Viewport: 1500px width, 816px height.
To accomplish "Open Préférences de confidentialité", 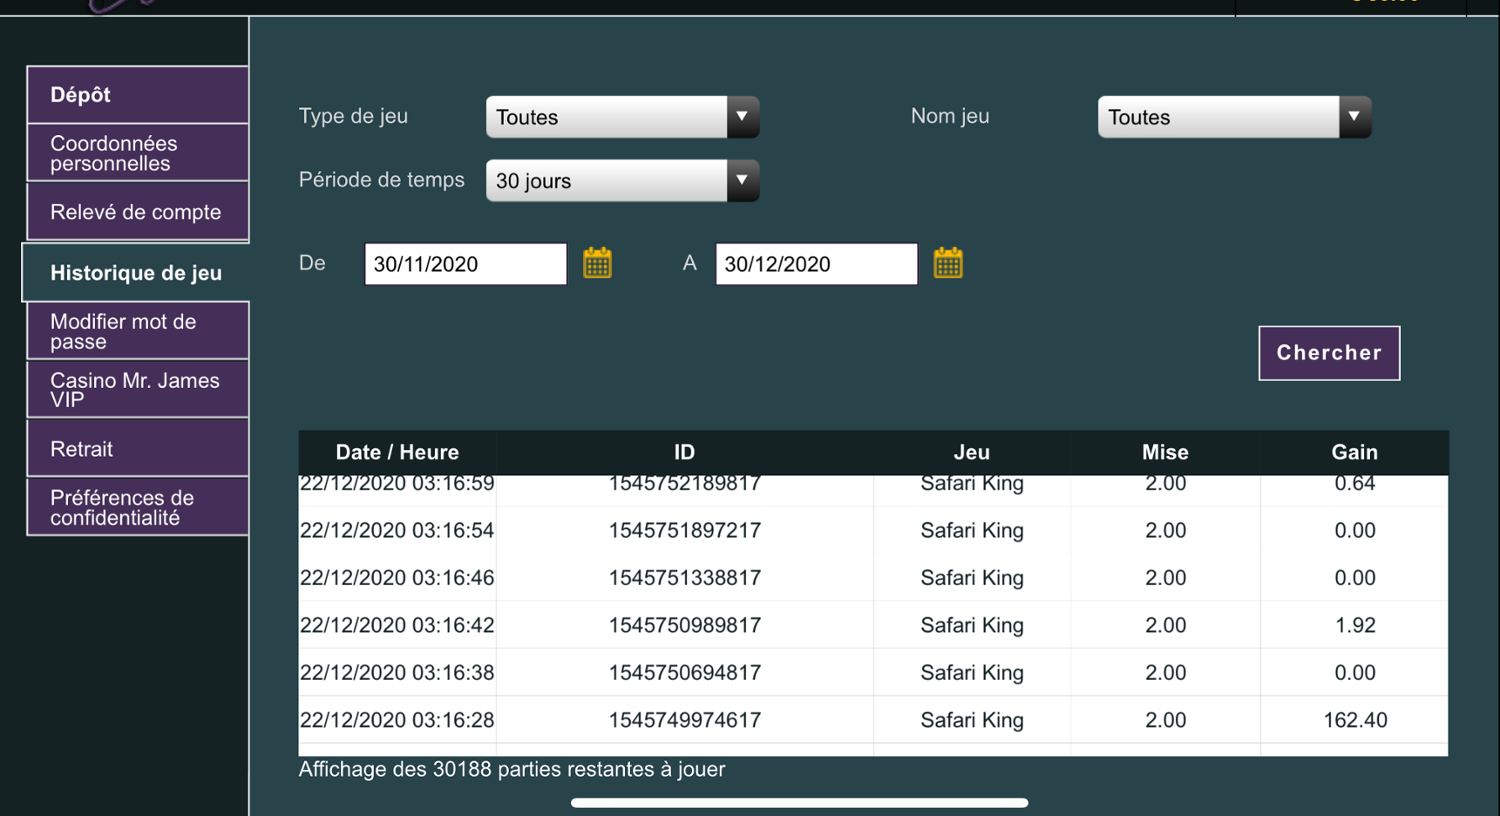I will (x=137, y=508).
